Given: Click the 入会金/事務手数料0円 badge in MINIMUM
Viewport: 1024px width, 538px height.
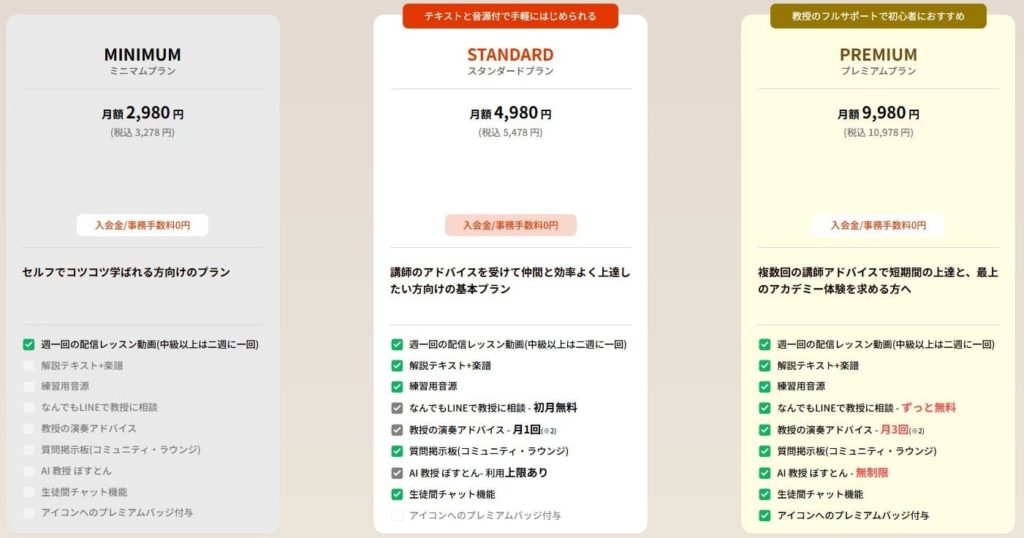Looking at the screenshot, I should coord(143,225).
